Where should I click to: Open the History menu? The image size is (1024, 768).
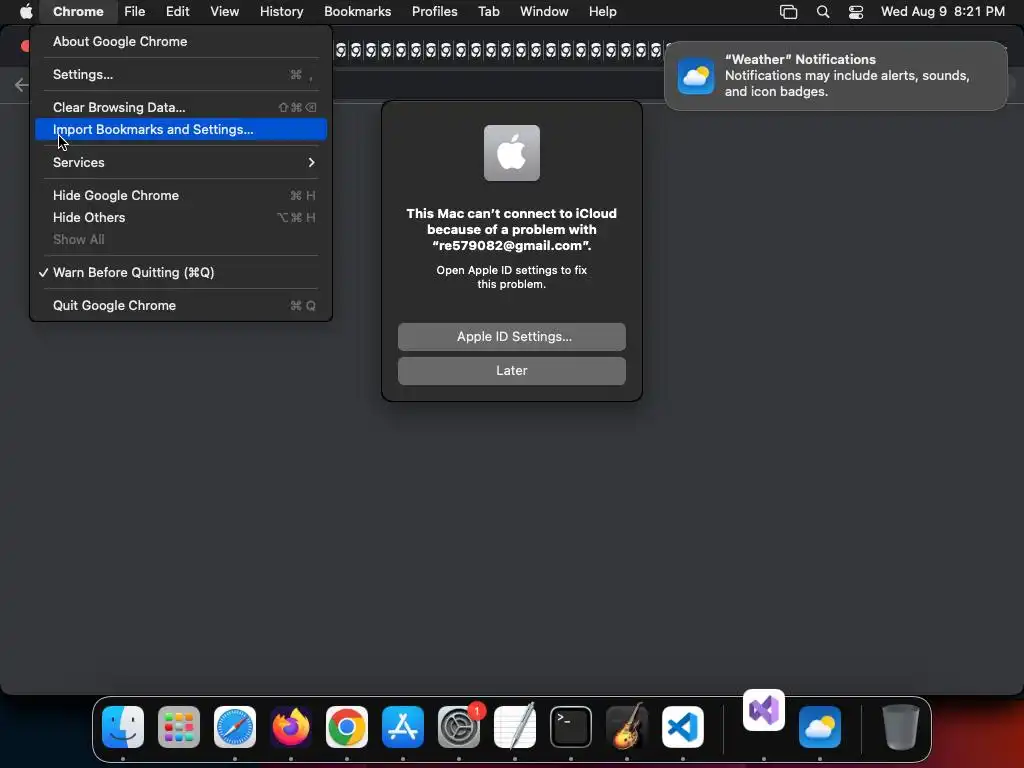pyautogui.click(x=281, y=11)
